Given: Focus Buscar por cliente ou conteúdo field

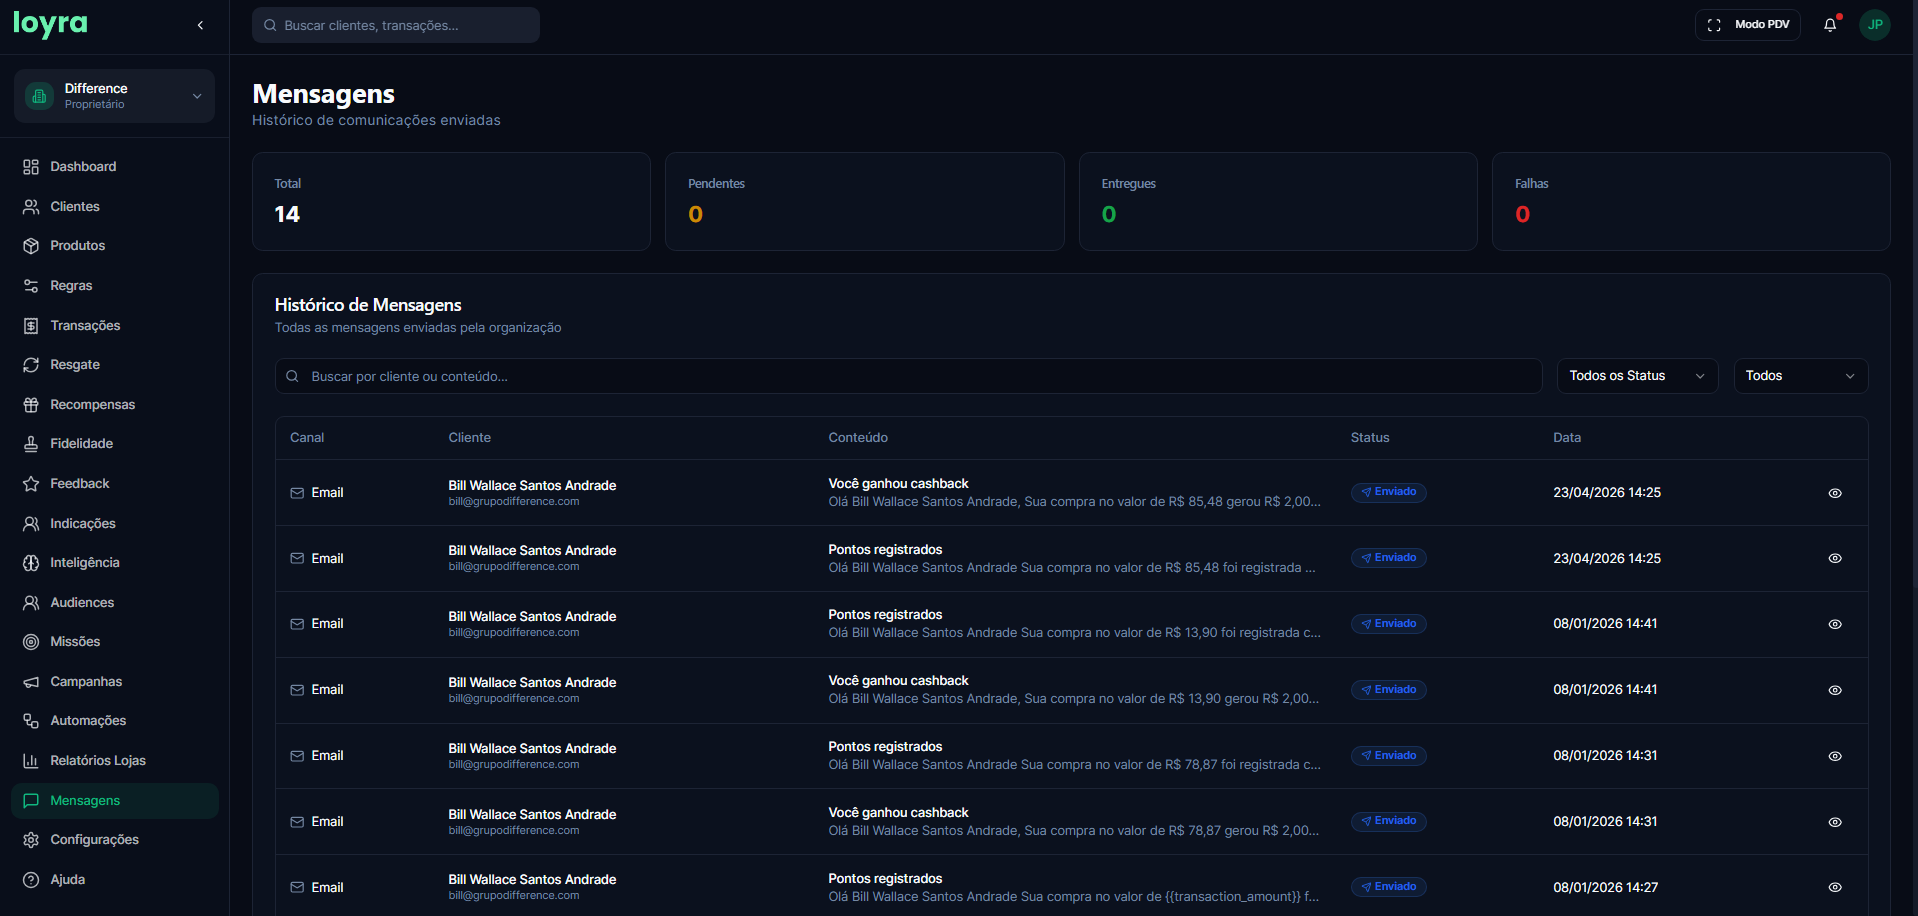Looking at the screenshot, I should (x=908, y=376).
